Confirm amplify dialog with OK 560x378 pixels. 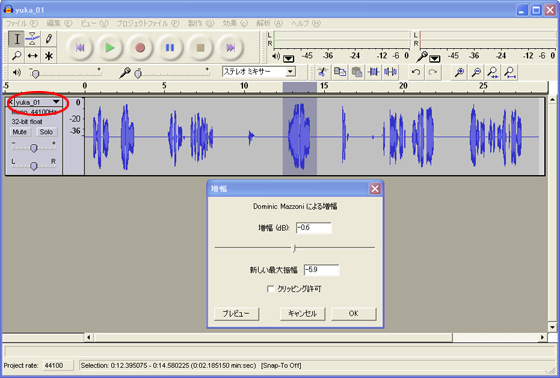click(354, 314)
